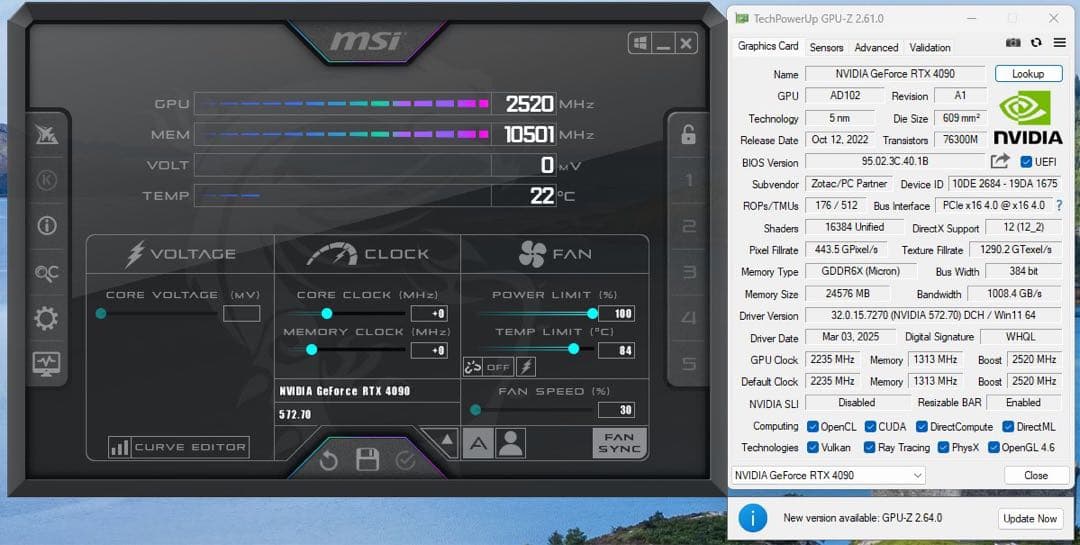Open hardware monitor graph icon
Image resolution: width=1080 pixels, height=545 pixels.
tap(46, 362)
